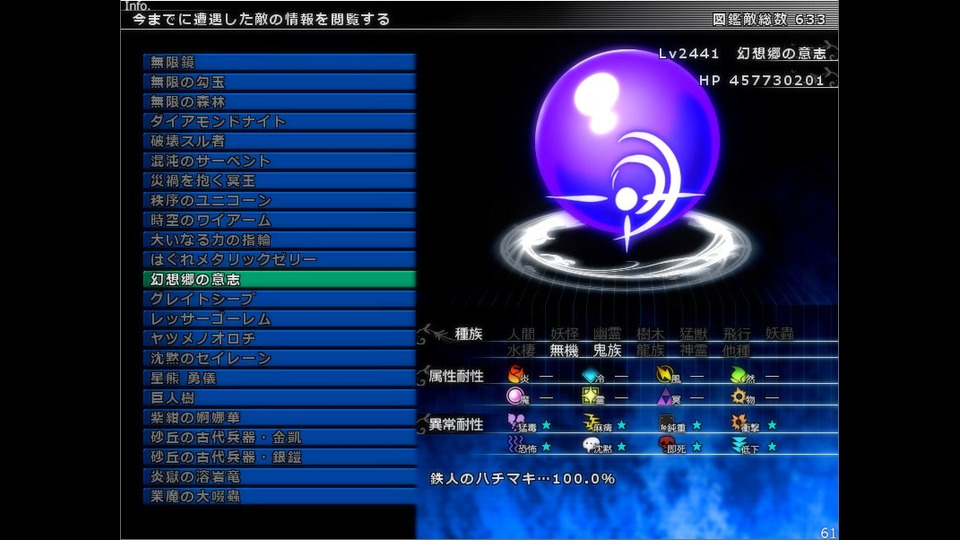
Task: Choose the last list entry starting 業魔
Action: [279, 497]
